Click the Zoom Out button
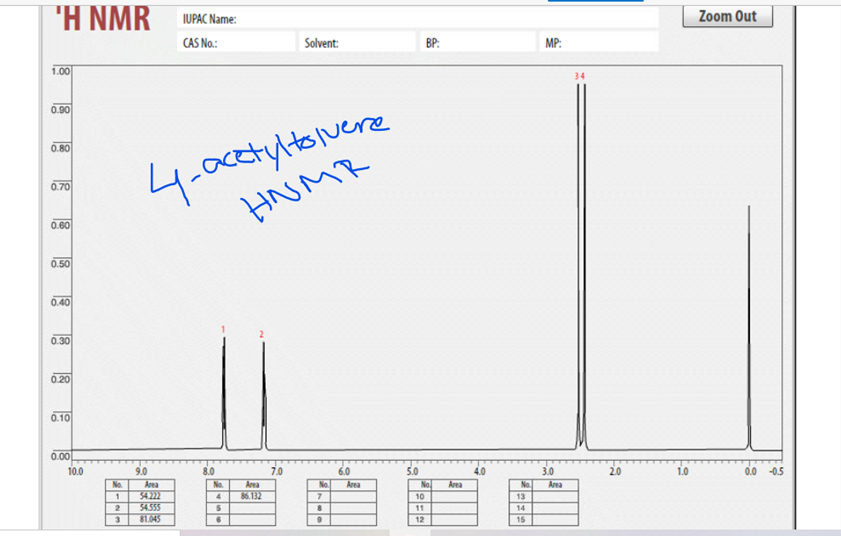The width and height of the screenshot is (841, 536). (727, 16)
